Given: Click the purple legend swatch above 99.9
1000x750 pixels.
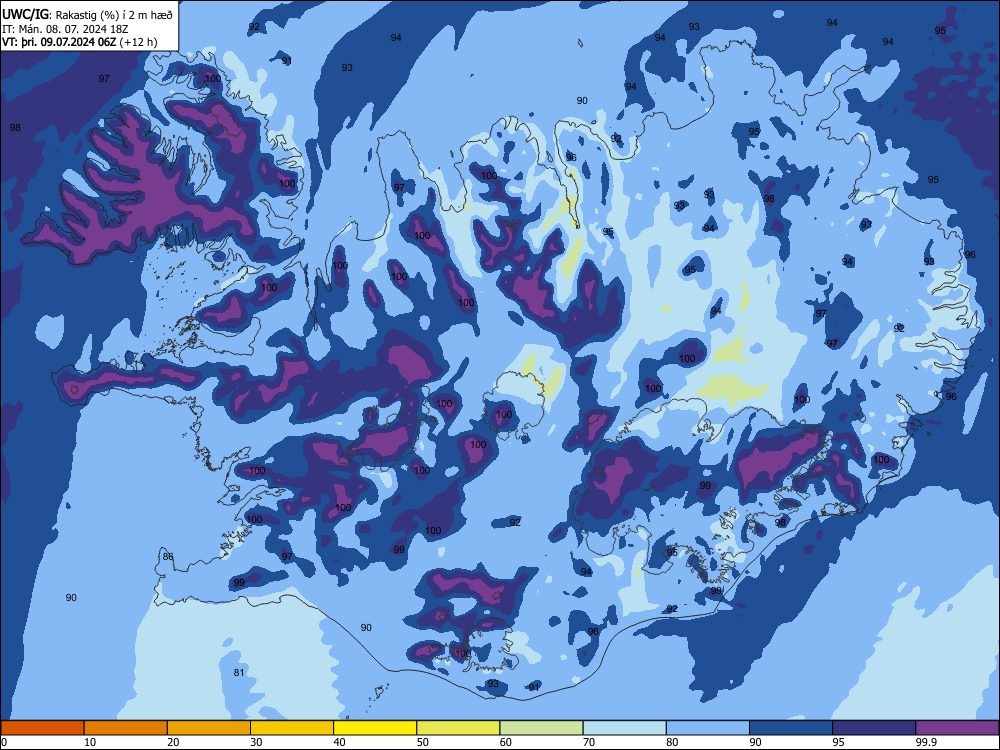Looking at the screenshot, I should [957, 728].
